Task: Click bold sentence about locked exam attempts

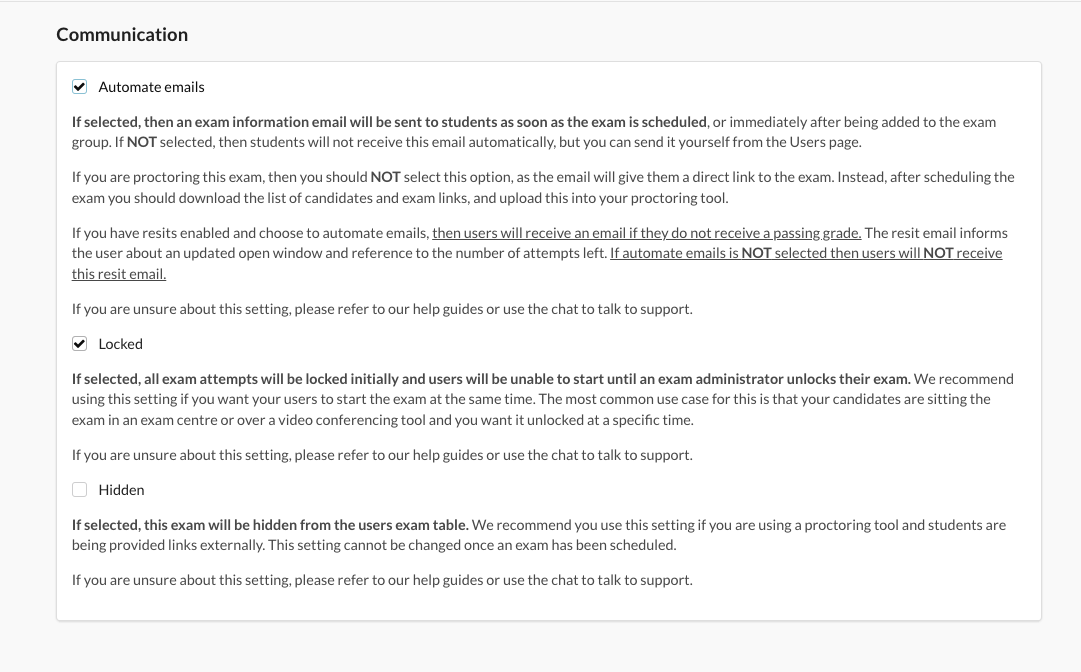Action: [x=490, y=379]
